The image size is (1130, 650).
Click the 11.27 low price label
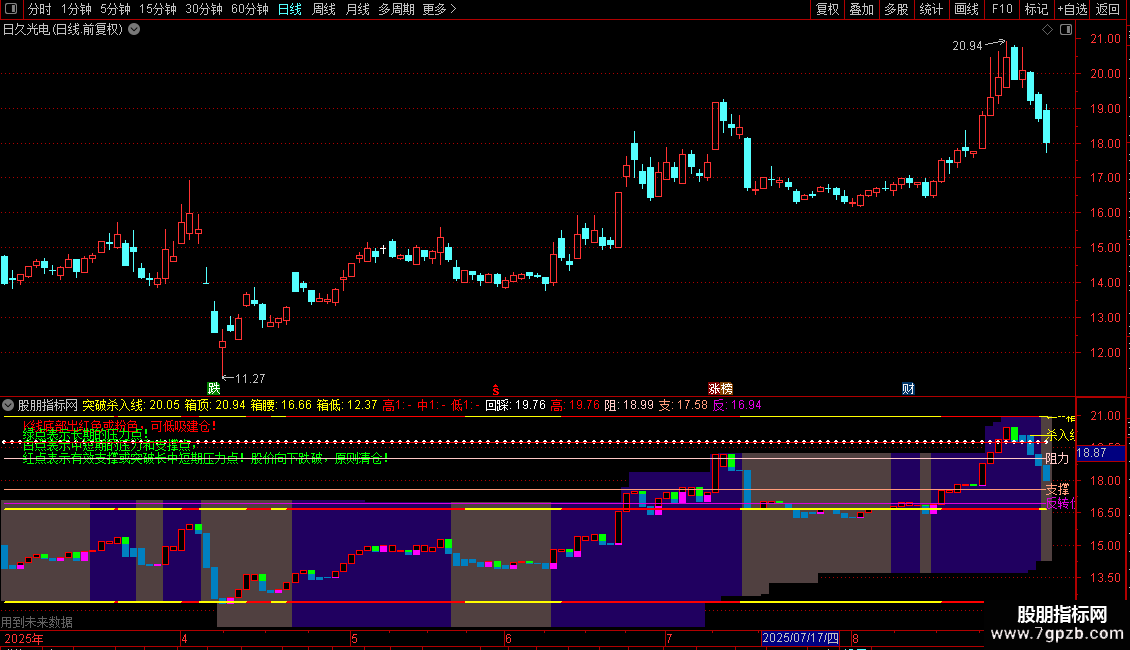(250, 378)
